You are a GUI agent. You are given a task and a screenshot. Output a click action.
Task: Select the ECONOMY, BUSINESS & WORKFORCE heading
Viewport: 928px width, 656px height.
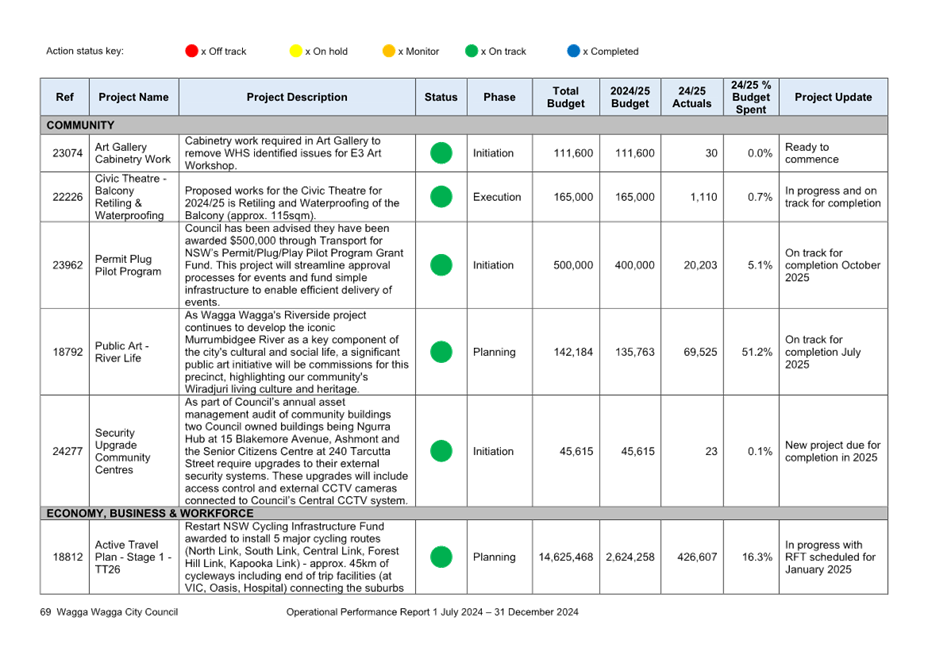pos(150,513)
